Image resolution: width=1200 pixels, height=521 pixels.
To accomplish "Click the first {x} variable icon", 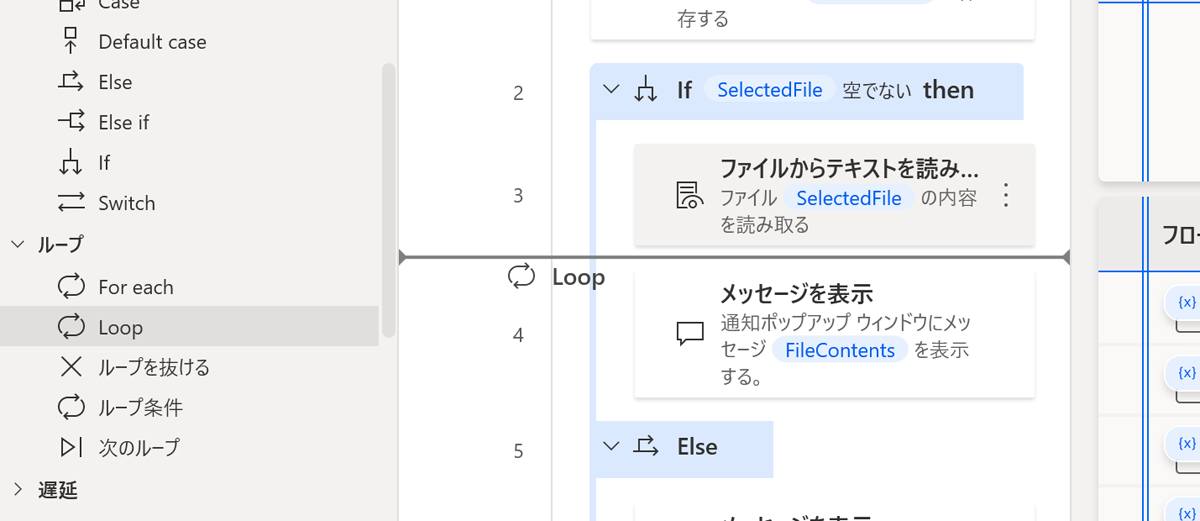I will 1187,302.
